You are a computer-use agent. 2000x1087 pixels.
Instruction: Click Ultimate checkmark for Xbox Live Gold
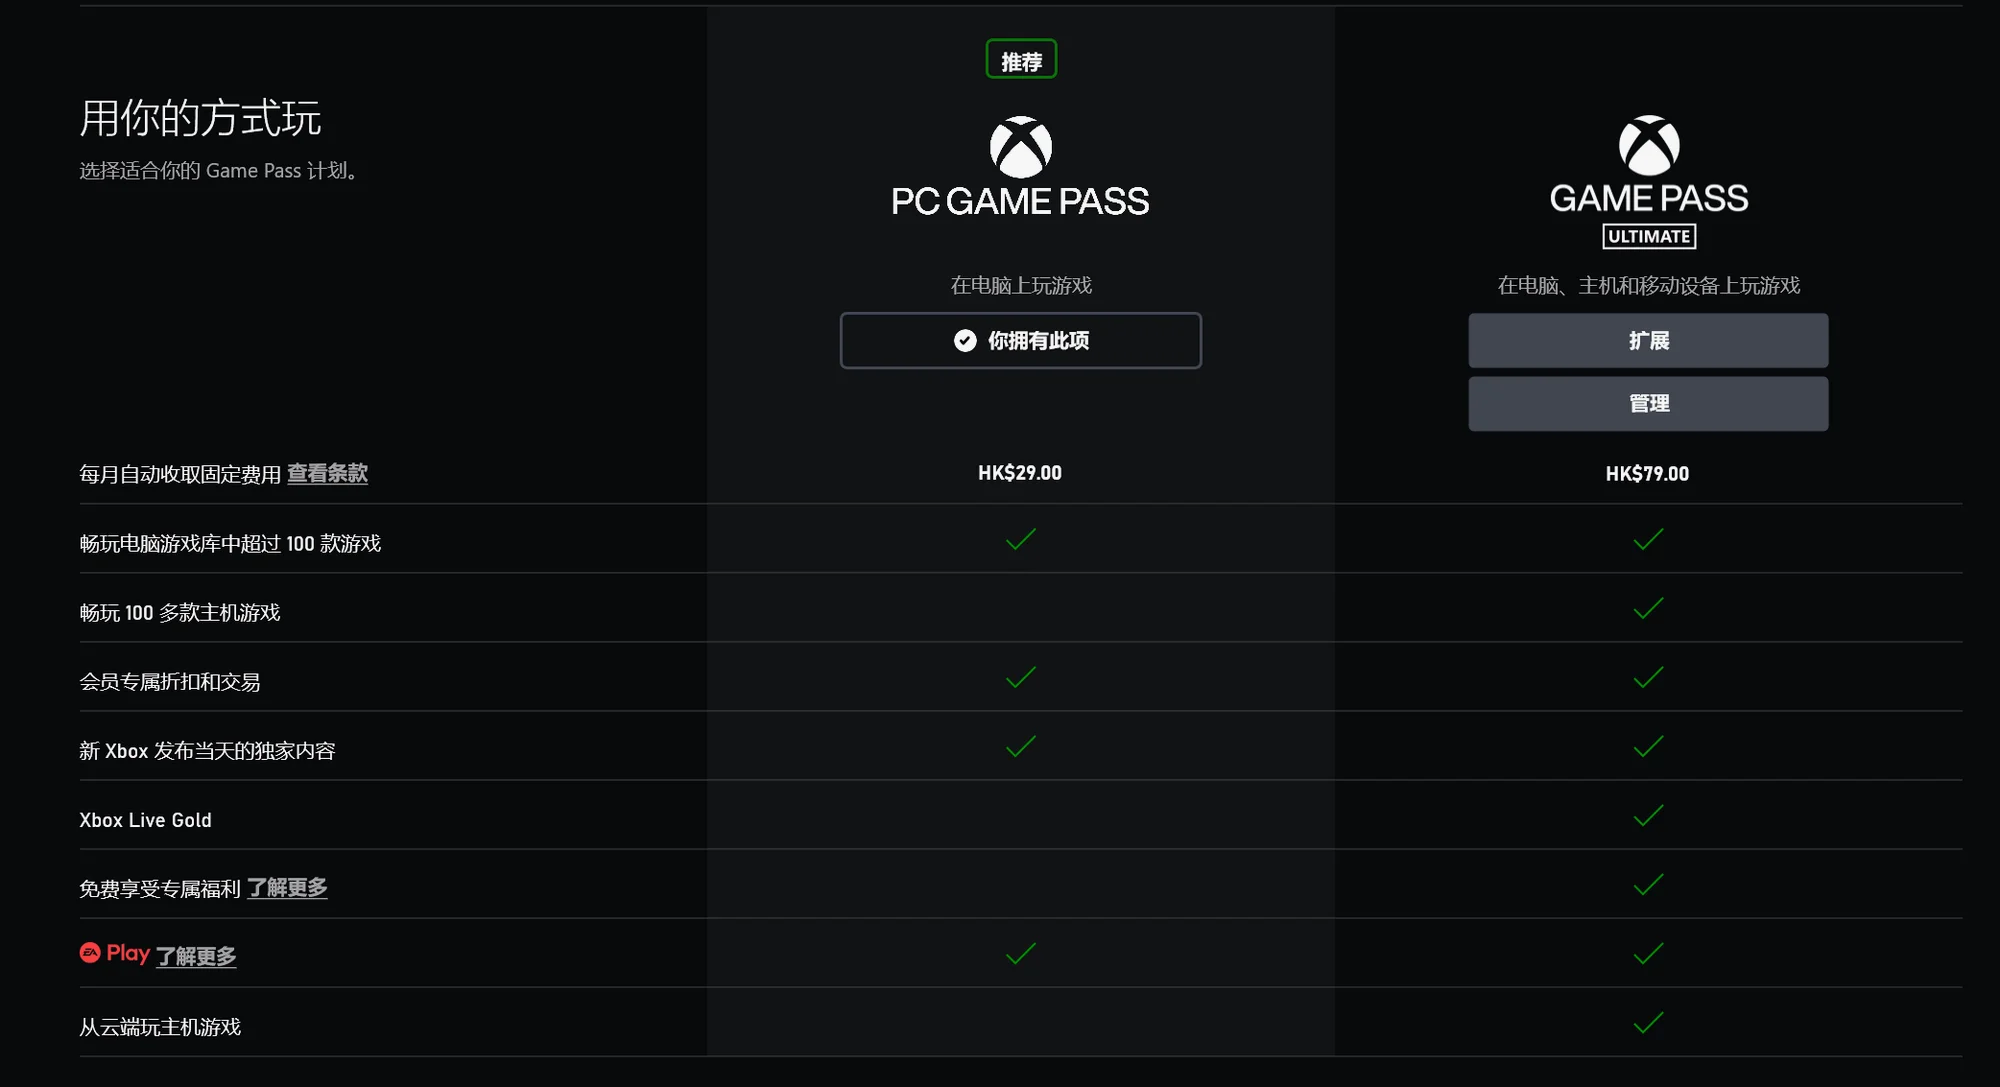[x=1648, y=815]
